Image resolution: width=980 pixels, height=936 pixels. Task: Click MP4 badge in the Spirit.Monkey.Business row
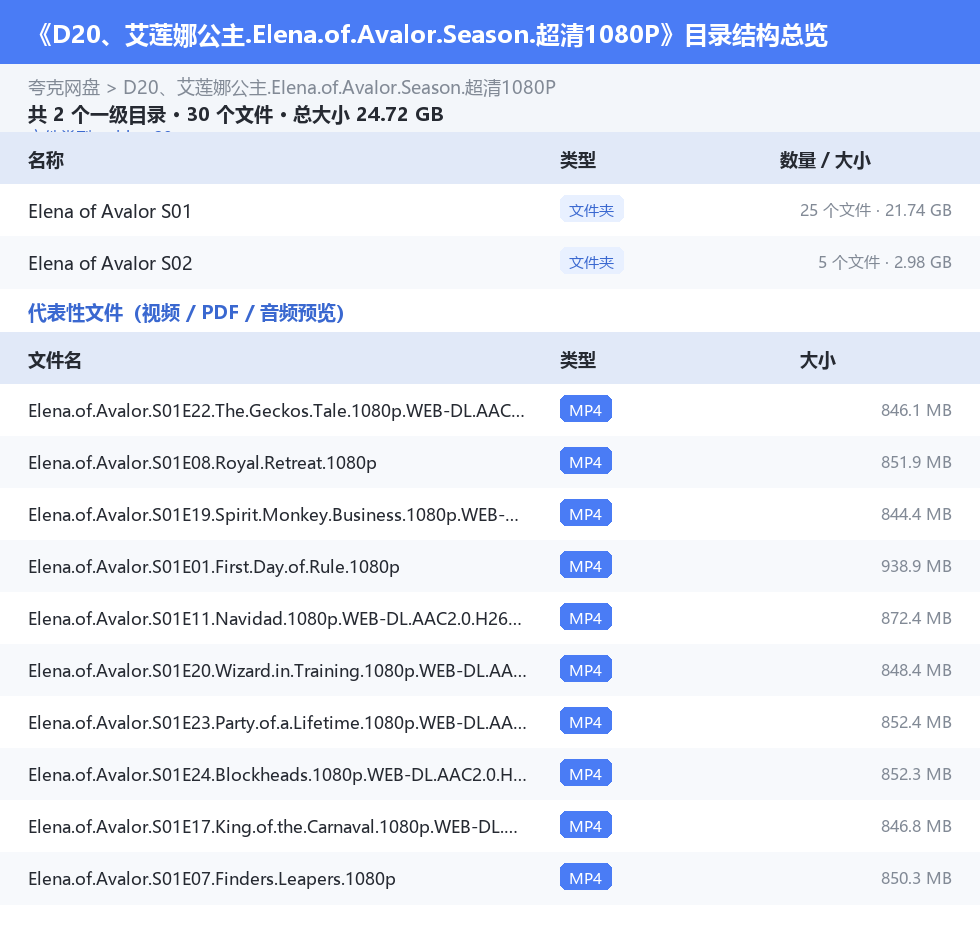(x=586, y=513)
